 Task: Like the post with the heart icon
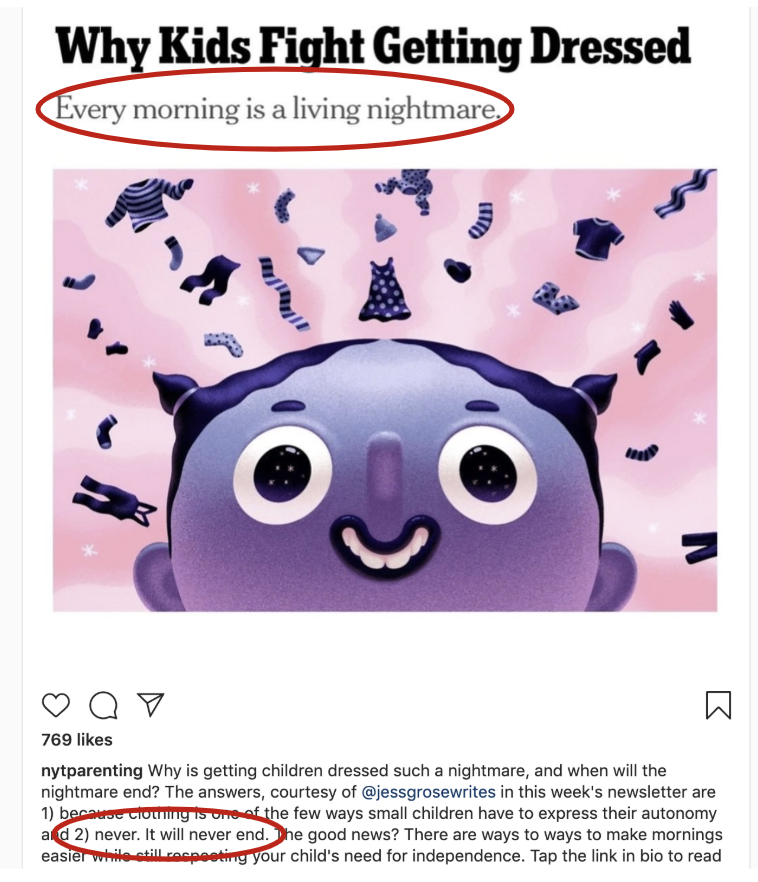point(56,705)
